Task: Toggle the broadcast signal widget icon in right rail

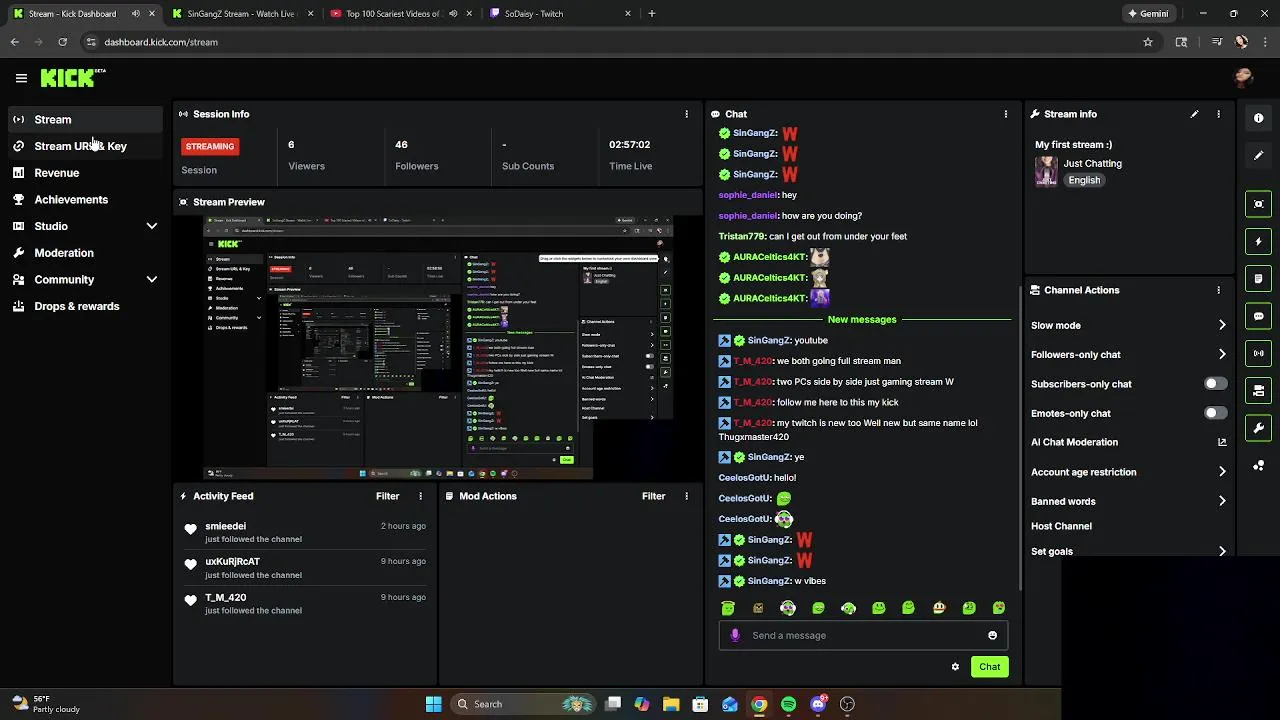Action: click(x=1258, y=353)
